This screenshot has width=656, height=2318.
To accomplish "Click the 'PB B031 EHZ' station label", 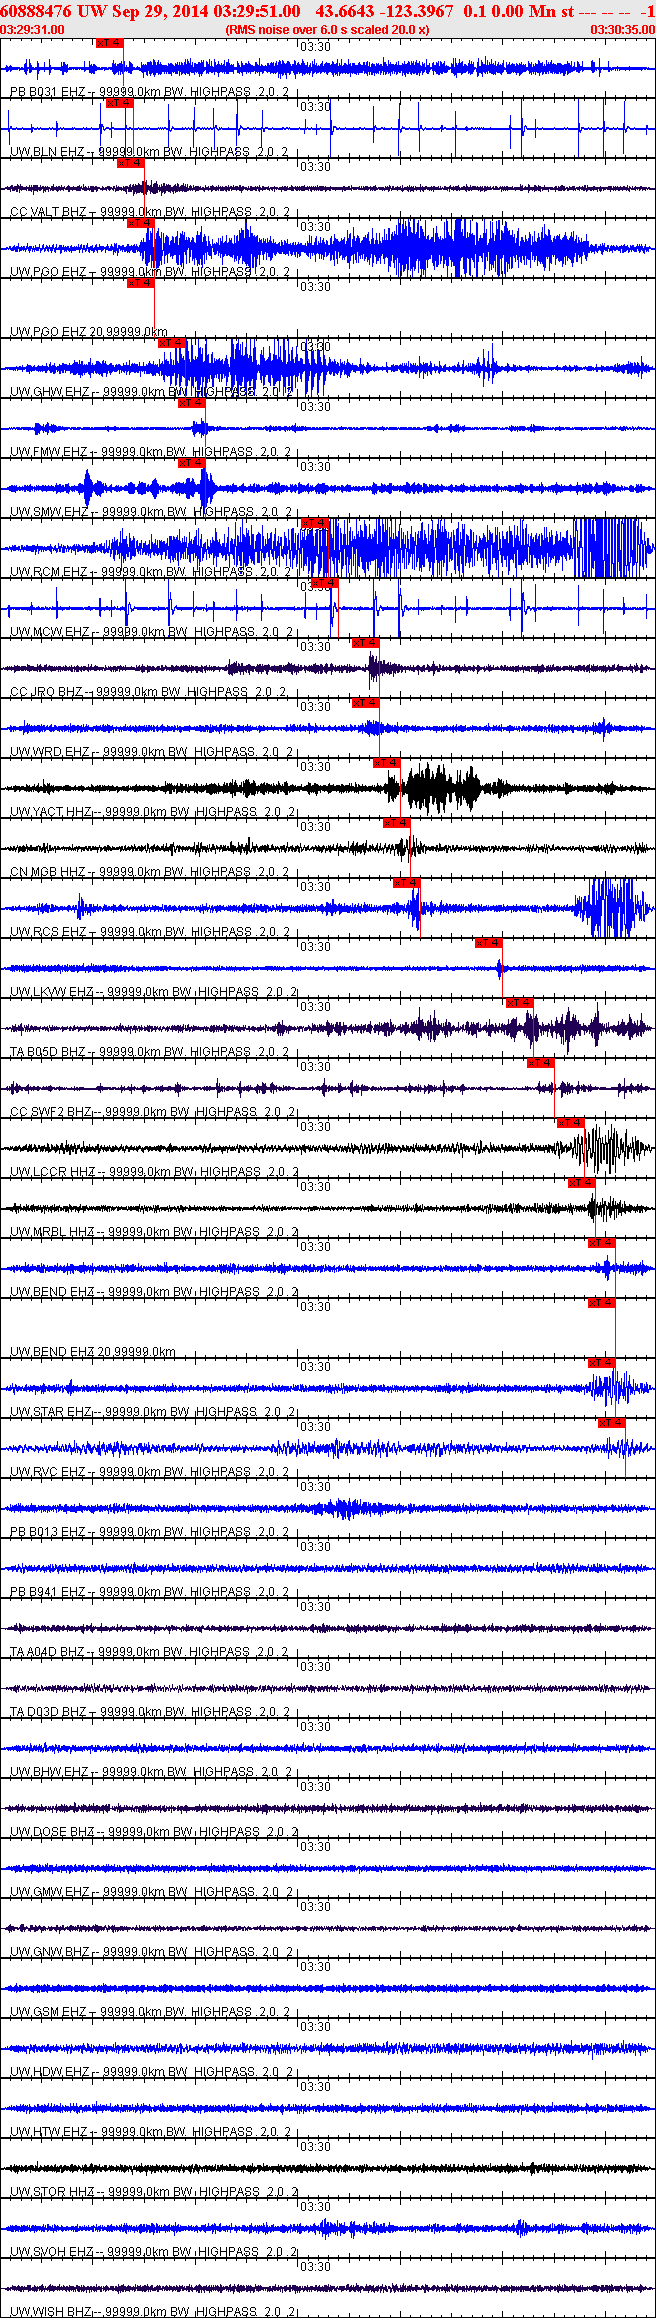I will pos(48,92).
